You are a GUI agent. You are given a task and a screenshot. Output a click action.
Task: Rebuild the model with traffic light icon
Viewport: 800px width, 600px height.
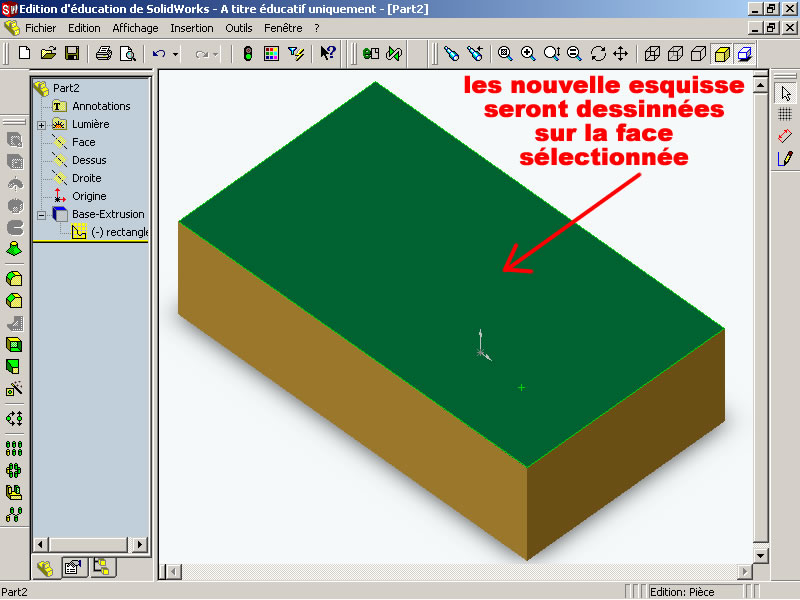pos(247,53)
